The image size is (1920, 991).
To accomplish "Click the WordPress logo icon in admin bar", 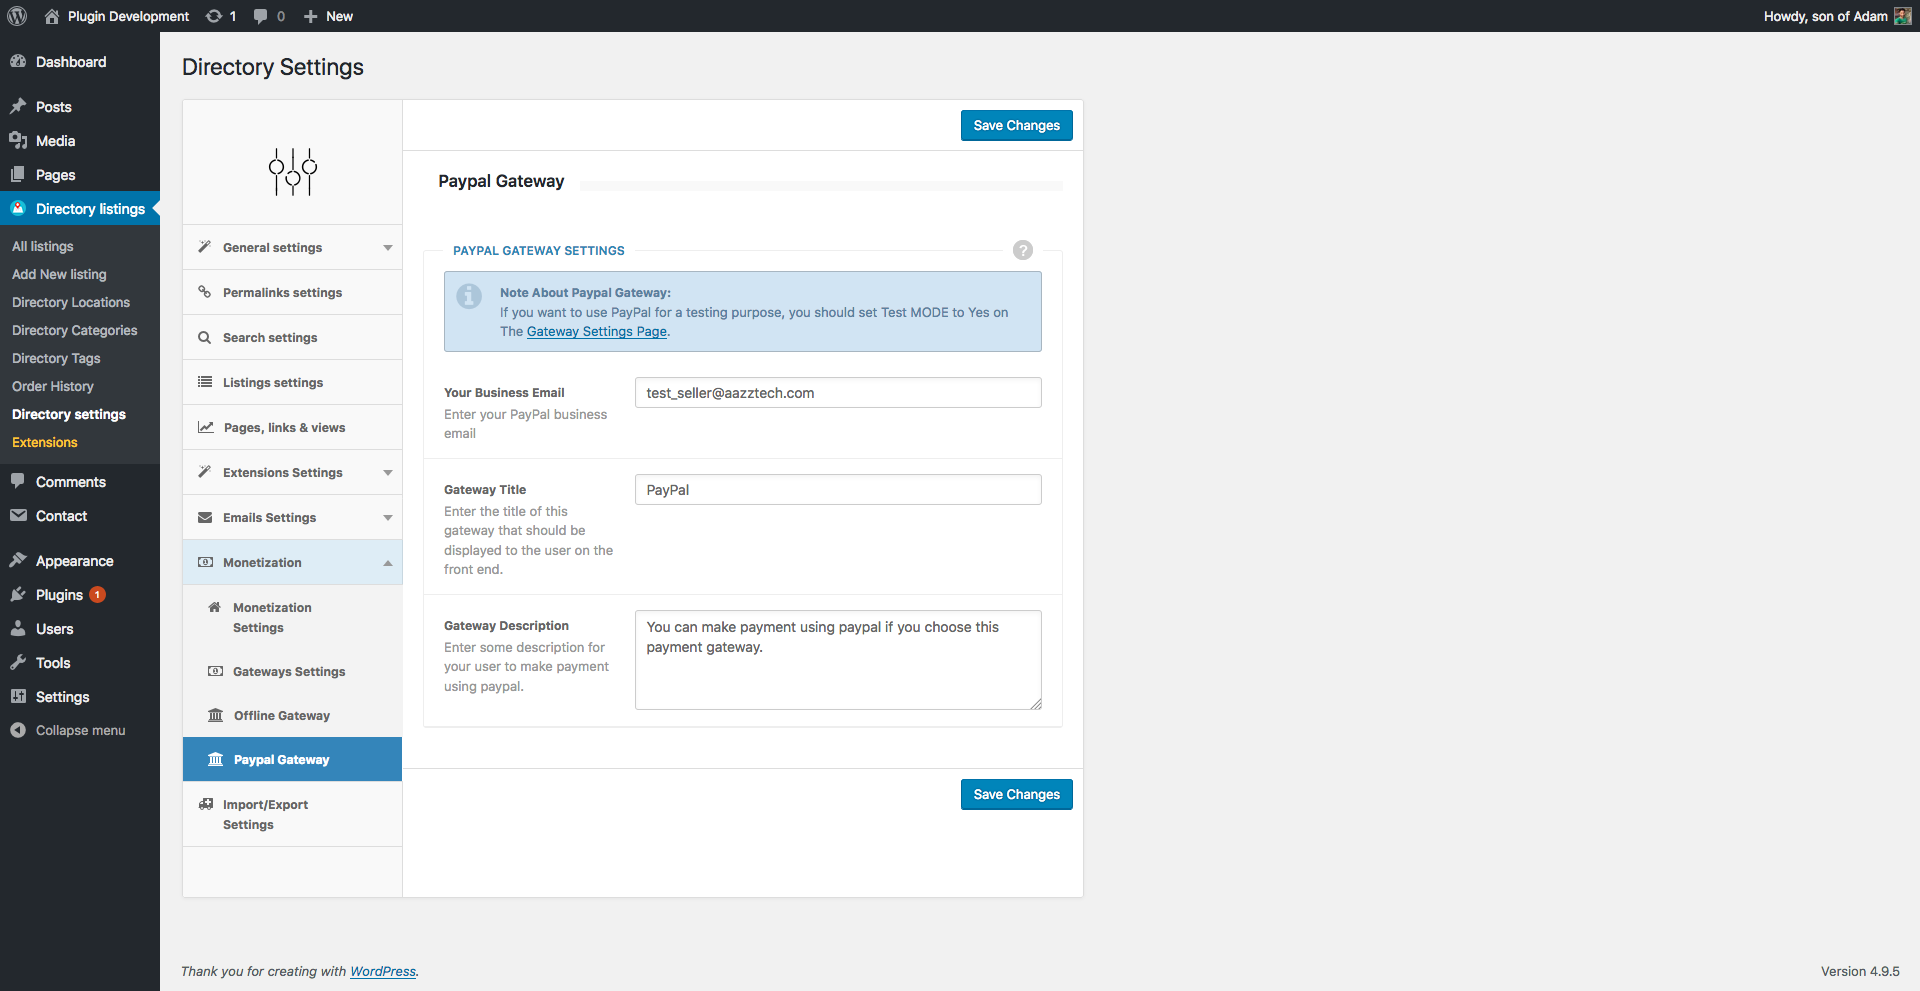I will pyautogui.click(x=17, y=16).
